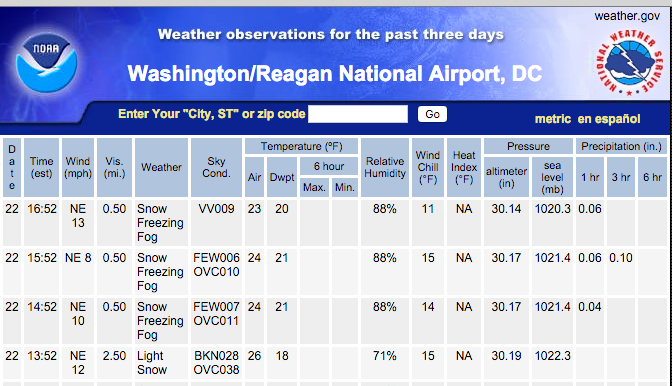672x386 pixels.
Task: Open the en español version
Action: [x=609, y=119]
